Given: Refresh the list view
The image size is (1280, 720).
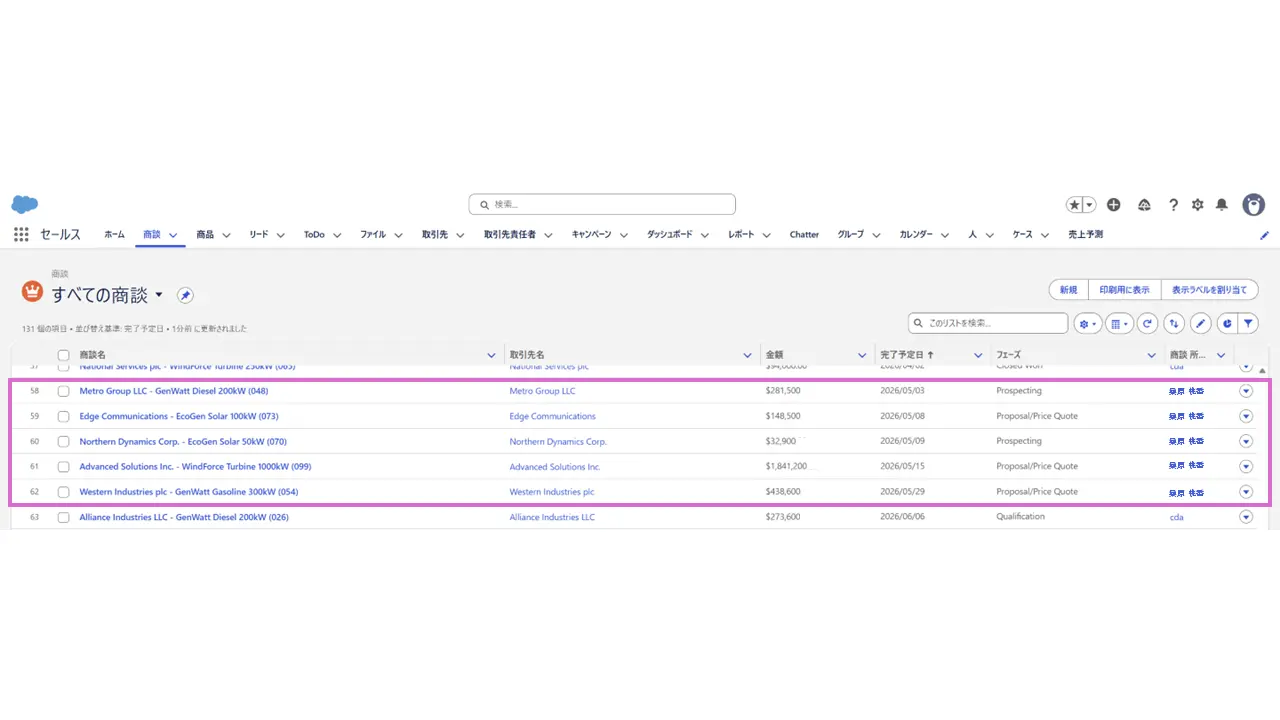Looking at the screenshot, I should pos(1148,324).
